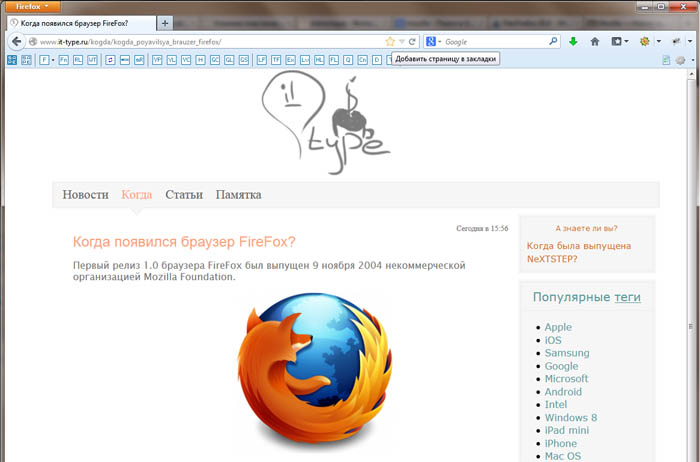
Task: Click the article title 'Когда появился браузер FireFox?'
Action: [x=184, y=242]
